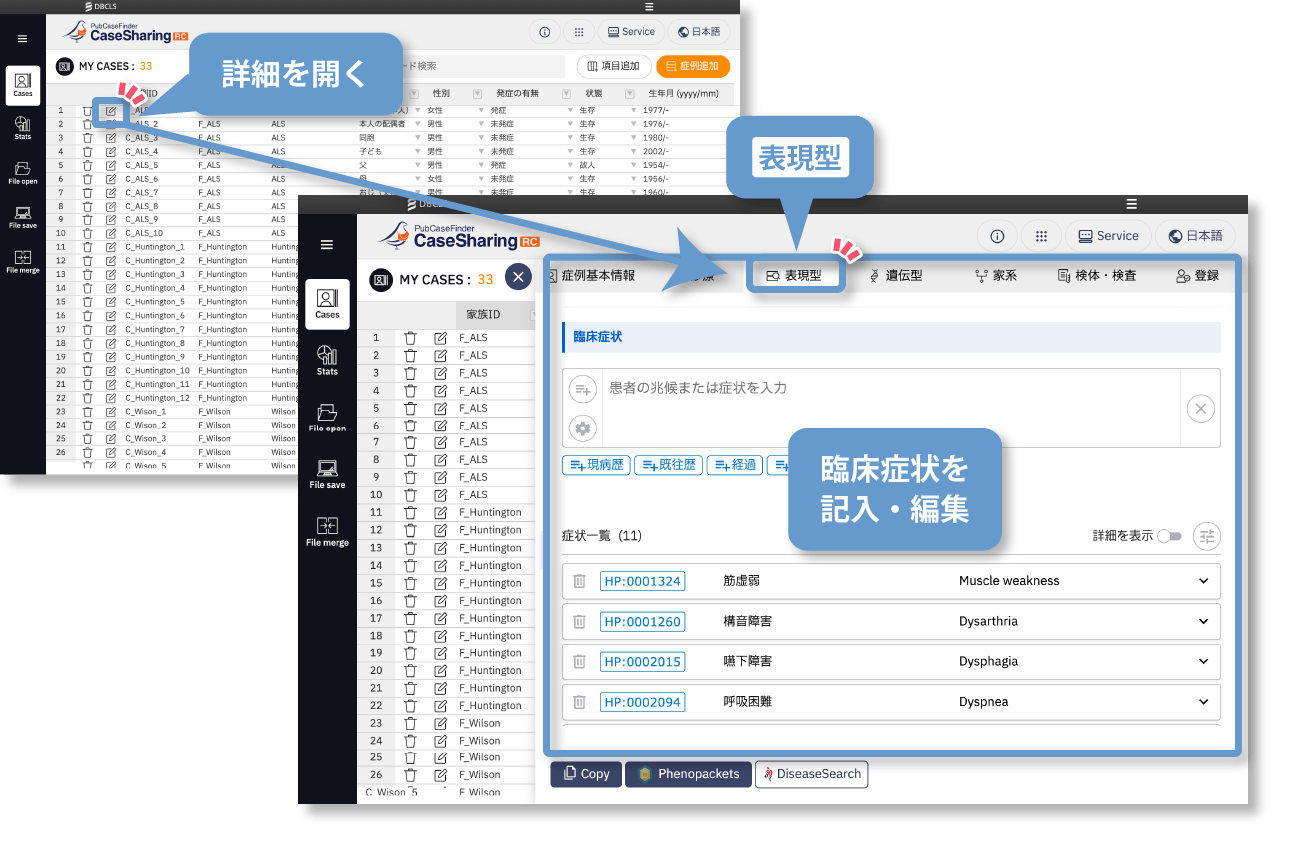This screenshot has height=860, width=1300.
Task: Open the Stats panel in front sidebar
Action: (327, 358)
